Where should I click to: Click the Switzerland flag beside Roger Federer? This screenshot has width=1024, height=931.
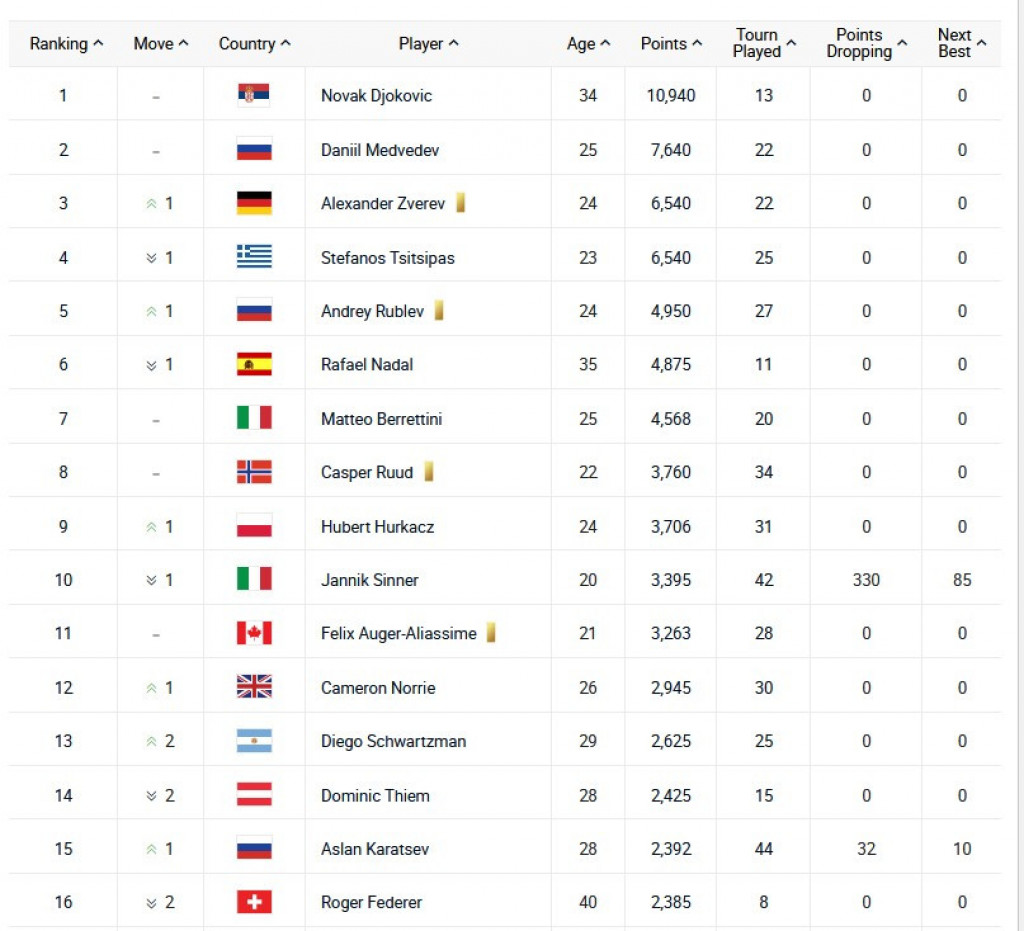[254, 903]
